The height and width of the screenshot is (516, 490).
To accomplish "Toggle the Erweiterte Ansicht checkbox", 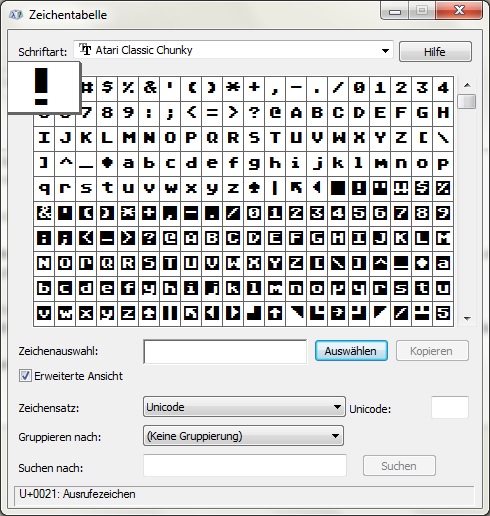I will click(x=25, y=376).
